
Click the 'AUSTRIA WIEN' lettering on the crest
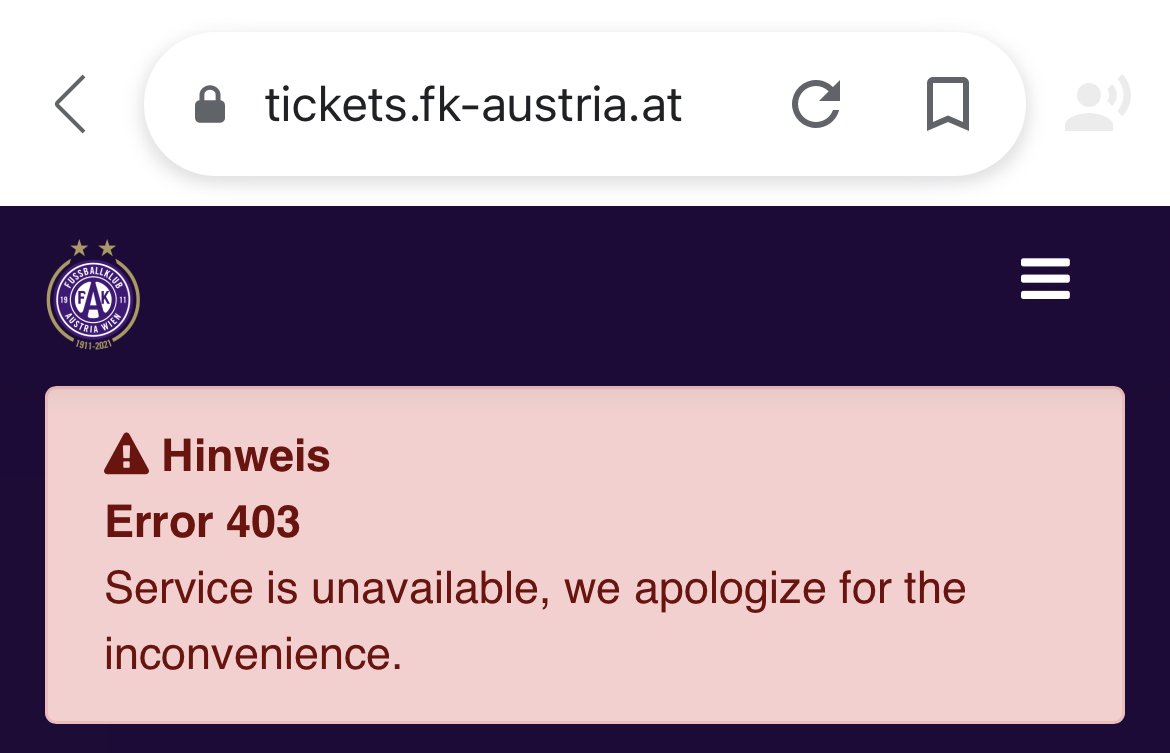(x=93, y=324)
